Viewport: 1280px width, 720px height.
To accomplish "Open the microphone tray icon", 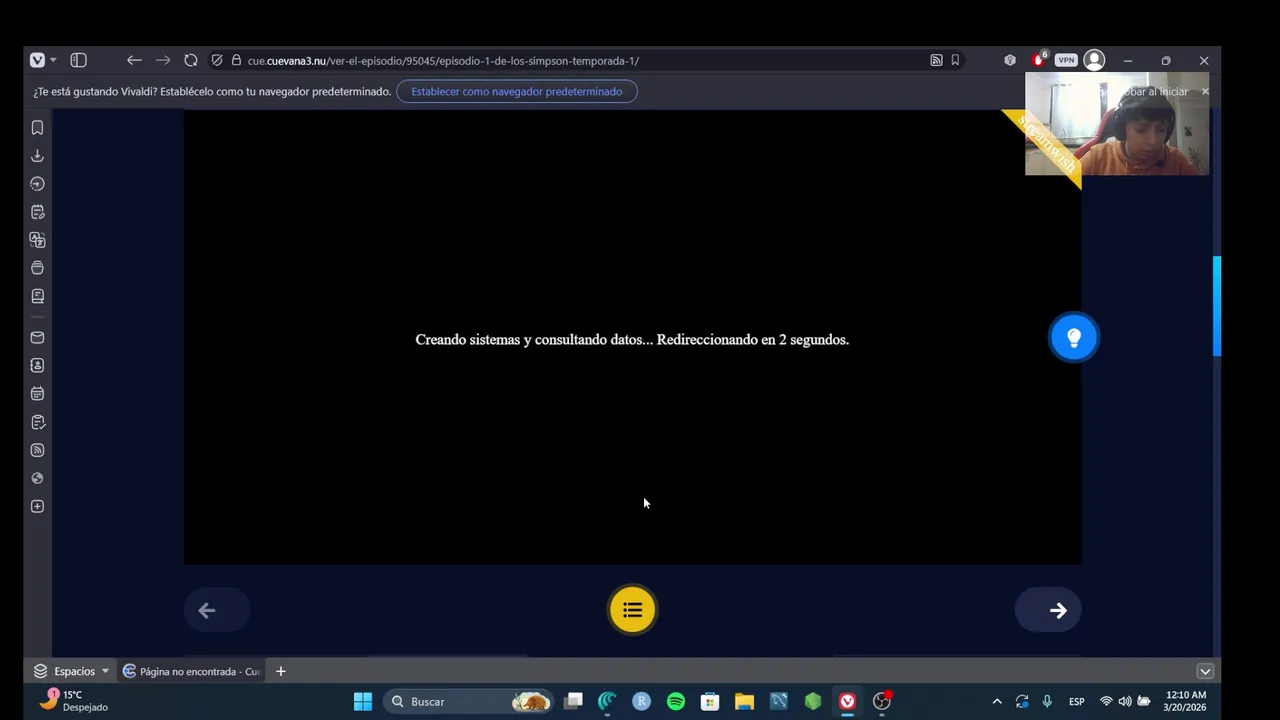I will click(x=1047, y=701).
